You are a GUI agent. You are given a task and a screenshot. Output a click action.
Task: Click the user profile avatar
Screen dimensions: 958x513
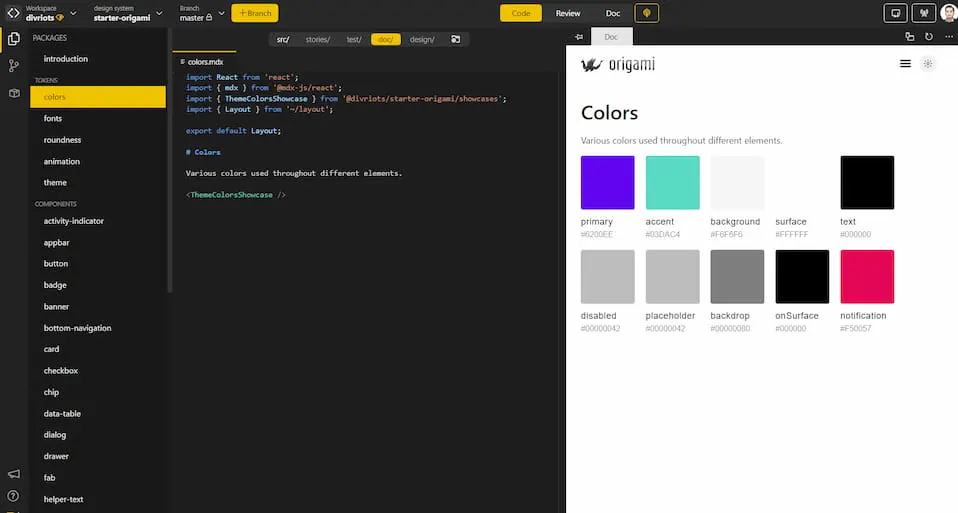tap(948, 13)
